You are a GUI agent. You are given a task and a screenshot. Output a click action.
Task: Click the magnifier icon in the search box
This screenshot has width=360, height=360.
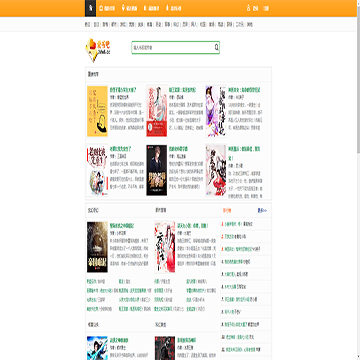click(x=216, y=48)
